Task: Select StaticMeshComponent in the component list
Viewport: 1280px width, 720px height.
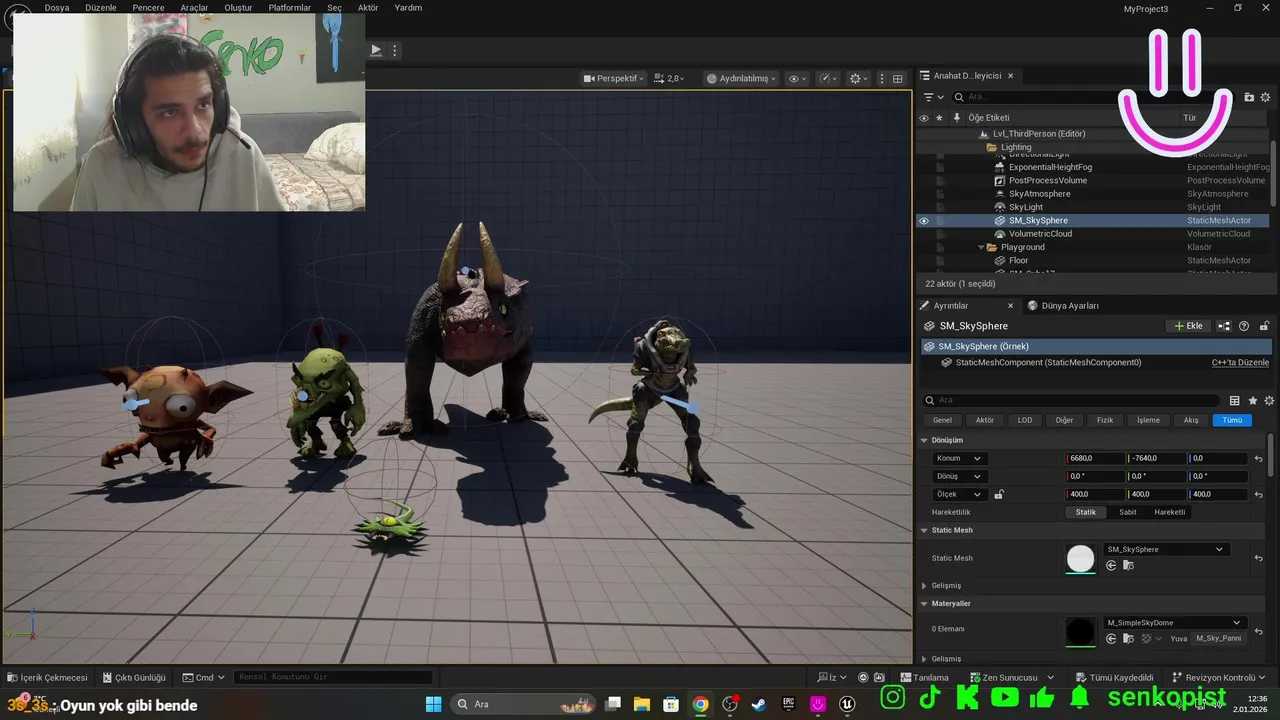Action: 1048,363
